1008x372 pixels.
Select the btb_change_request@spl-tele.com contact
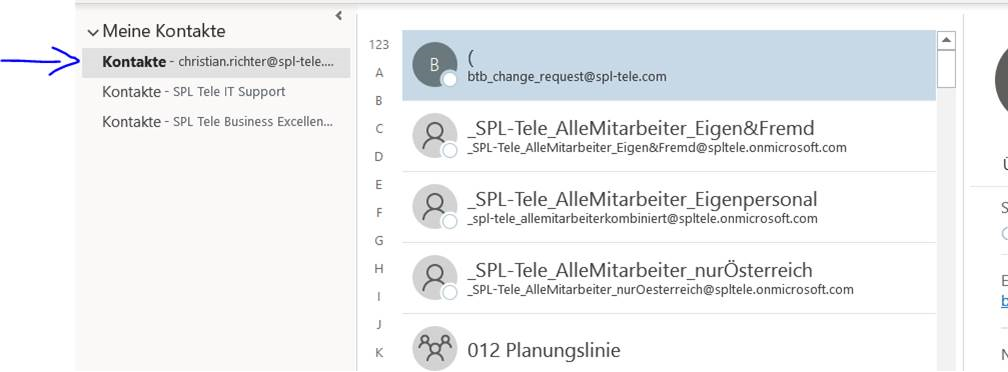(x=669, y=66)
